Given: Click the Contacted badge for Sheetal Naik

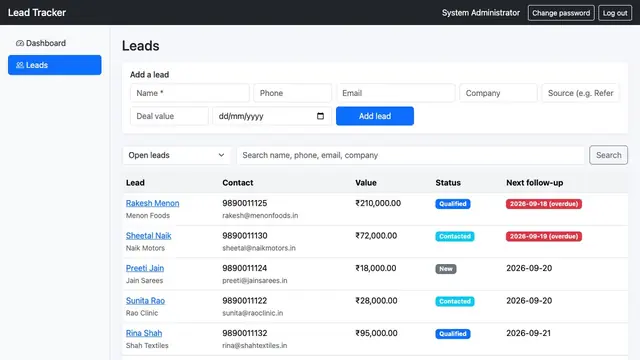Looking at the screenshot, I should click(x=455, y=236).
